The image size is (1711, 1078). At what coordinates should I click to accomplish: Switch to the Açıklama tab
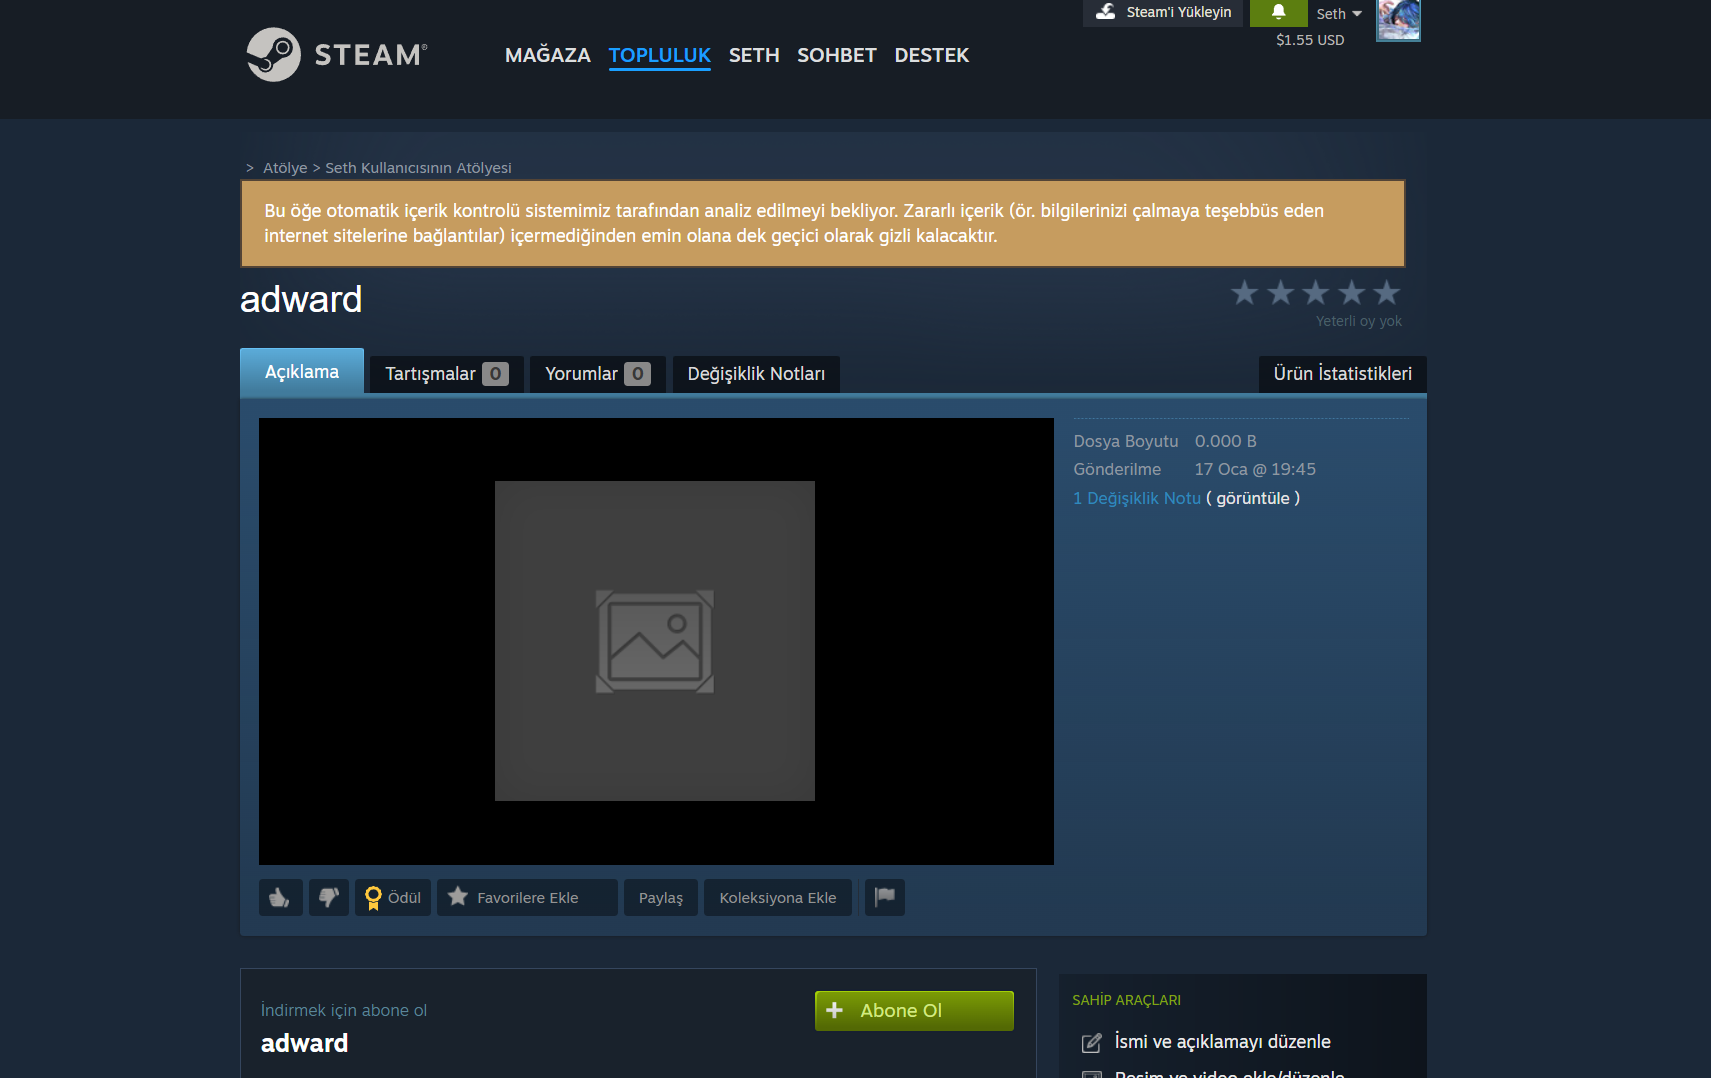click(302, 371)
